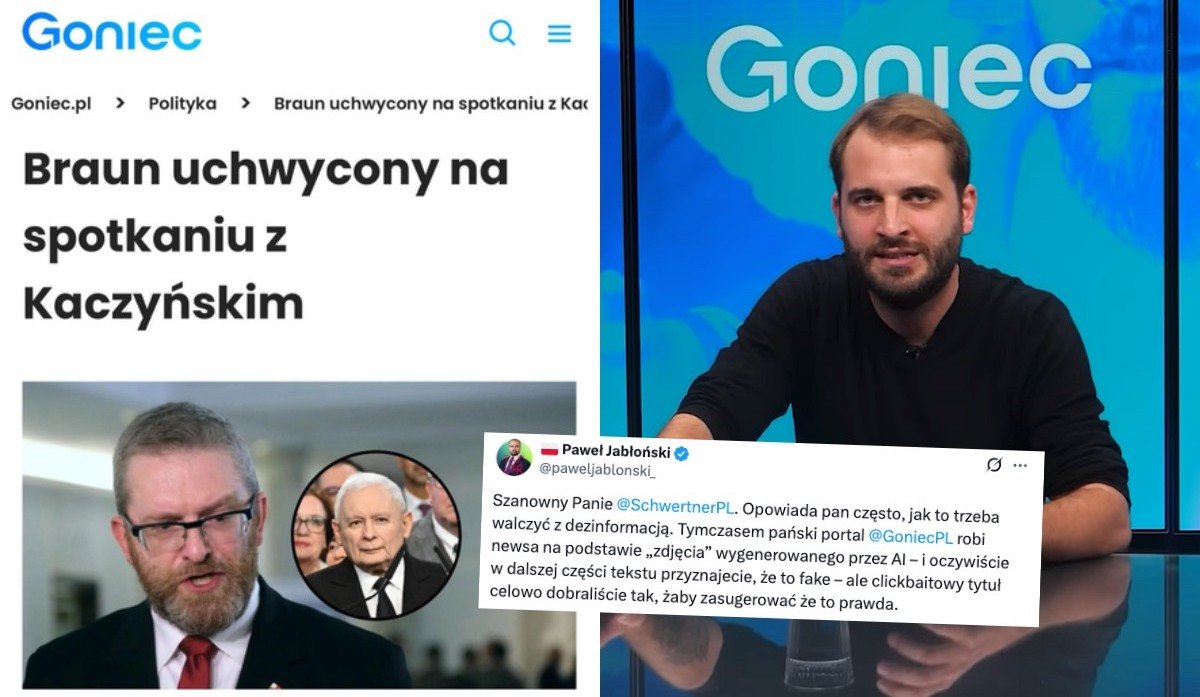This screenshot has height=697, width=1200.
Task: Click the Grok icon on the tweet
Action: 994,464
